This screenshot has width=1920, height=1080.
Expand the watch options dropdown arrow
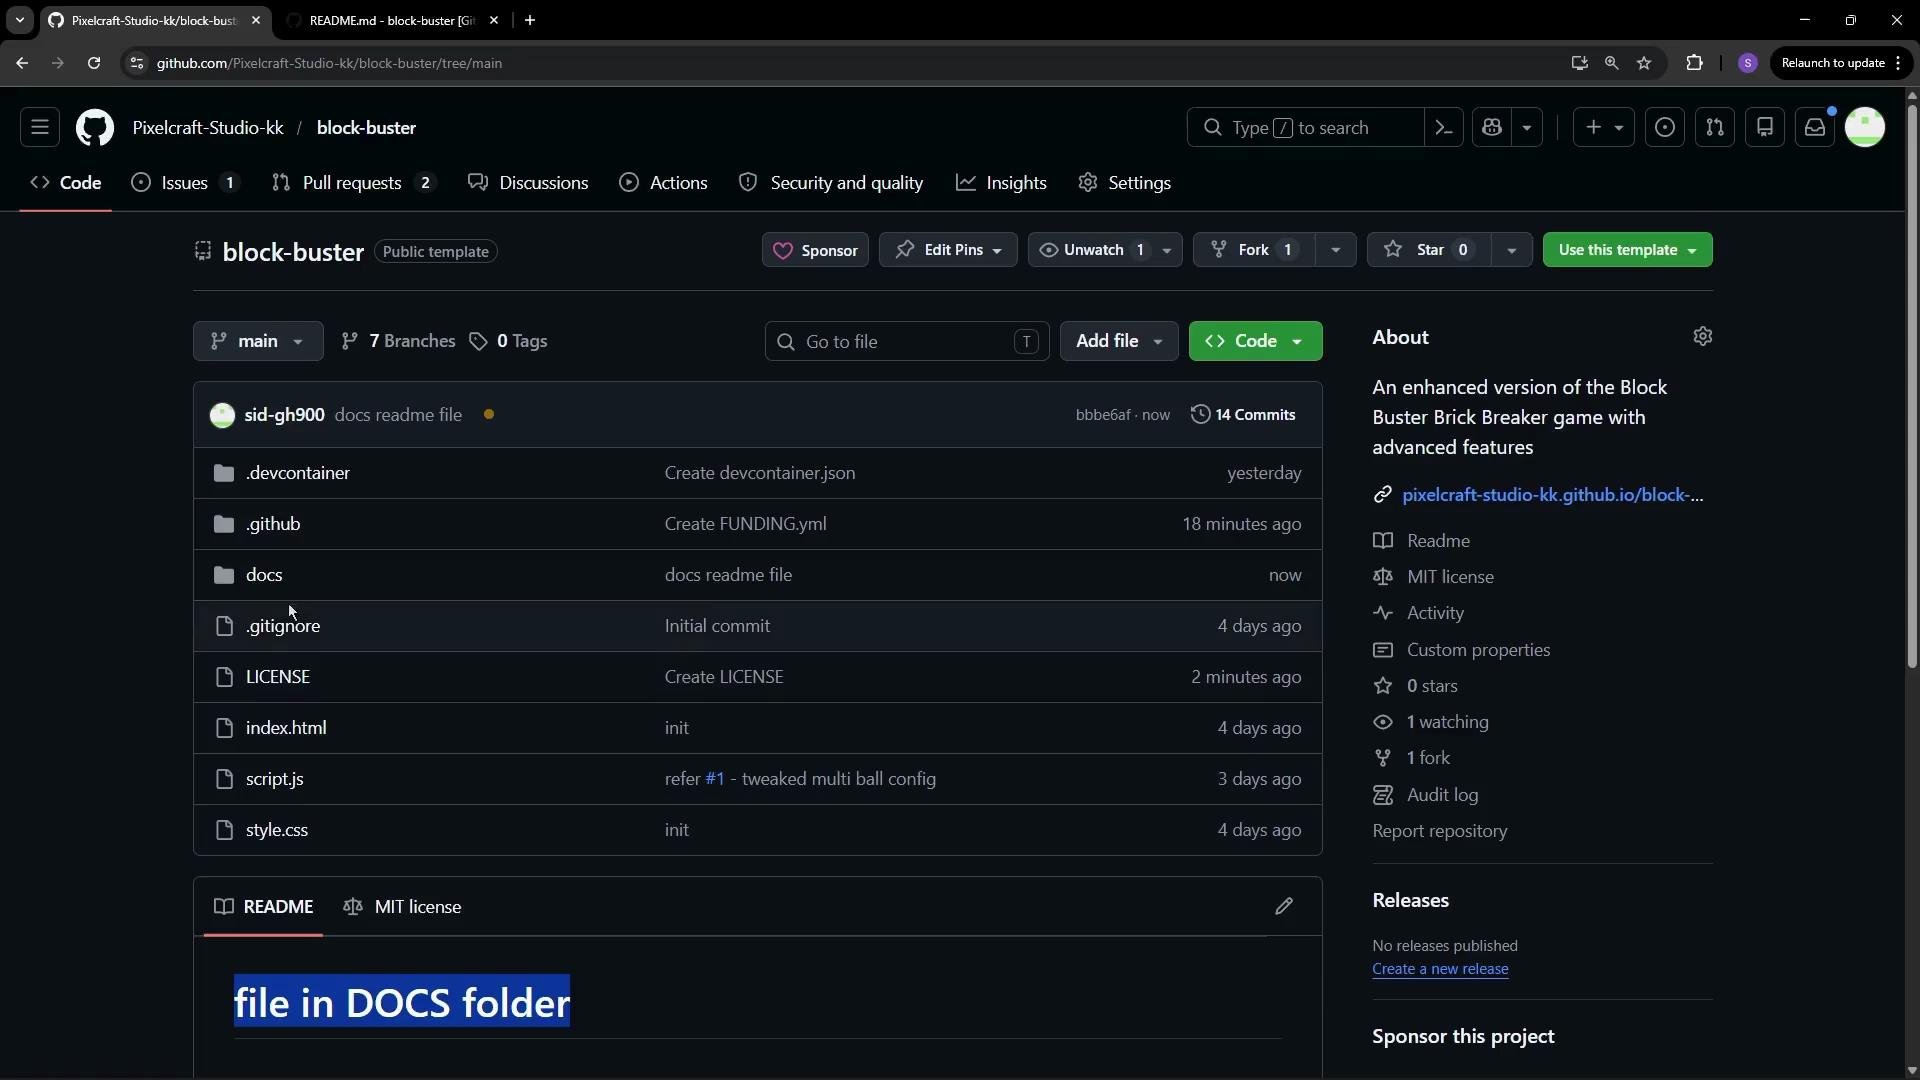point(1167,250)
